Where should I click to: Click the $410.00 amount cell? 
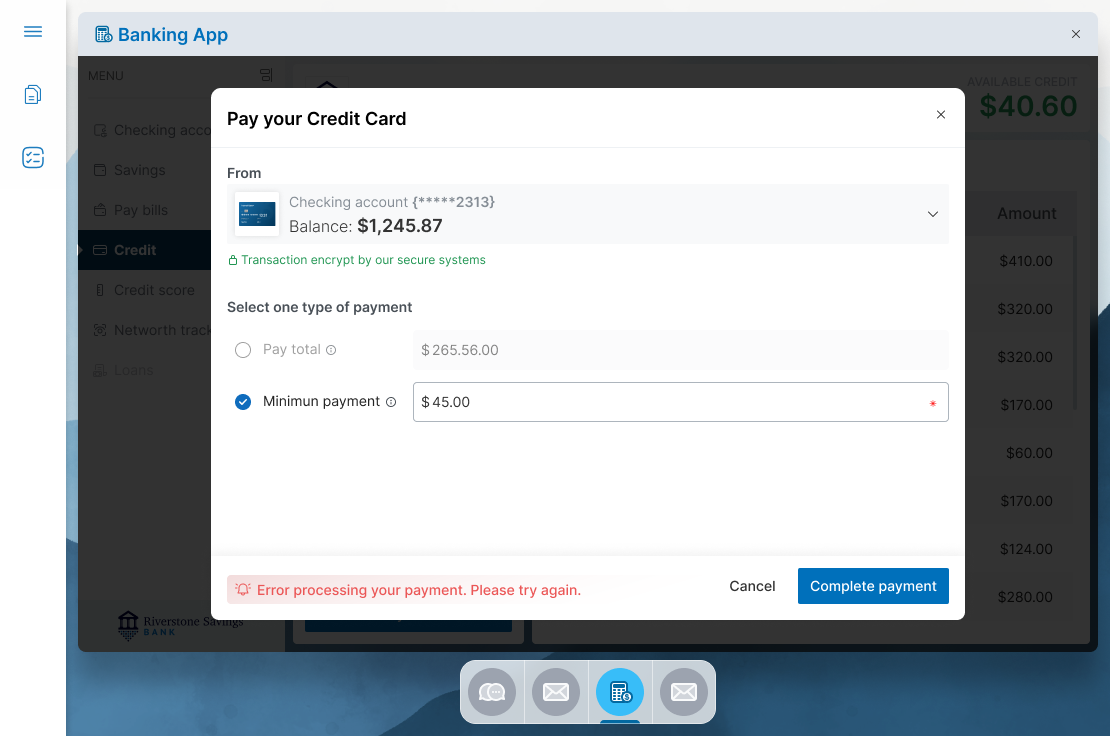(1026, 261)
